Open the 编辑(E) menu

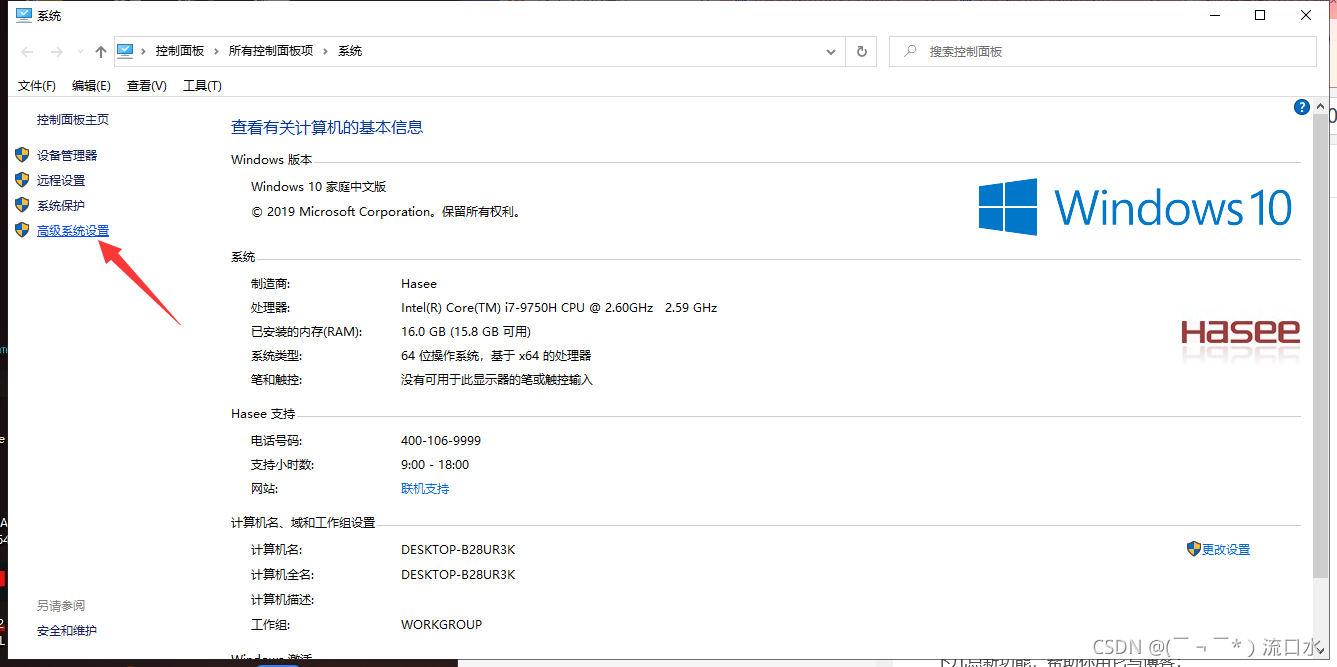pyautogui.click(x=91, y=86)
